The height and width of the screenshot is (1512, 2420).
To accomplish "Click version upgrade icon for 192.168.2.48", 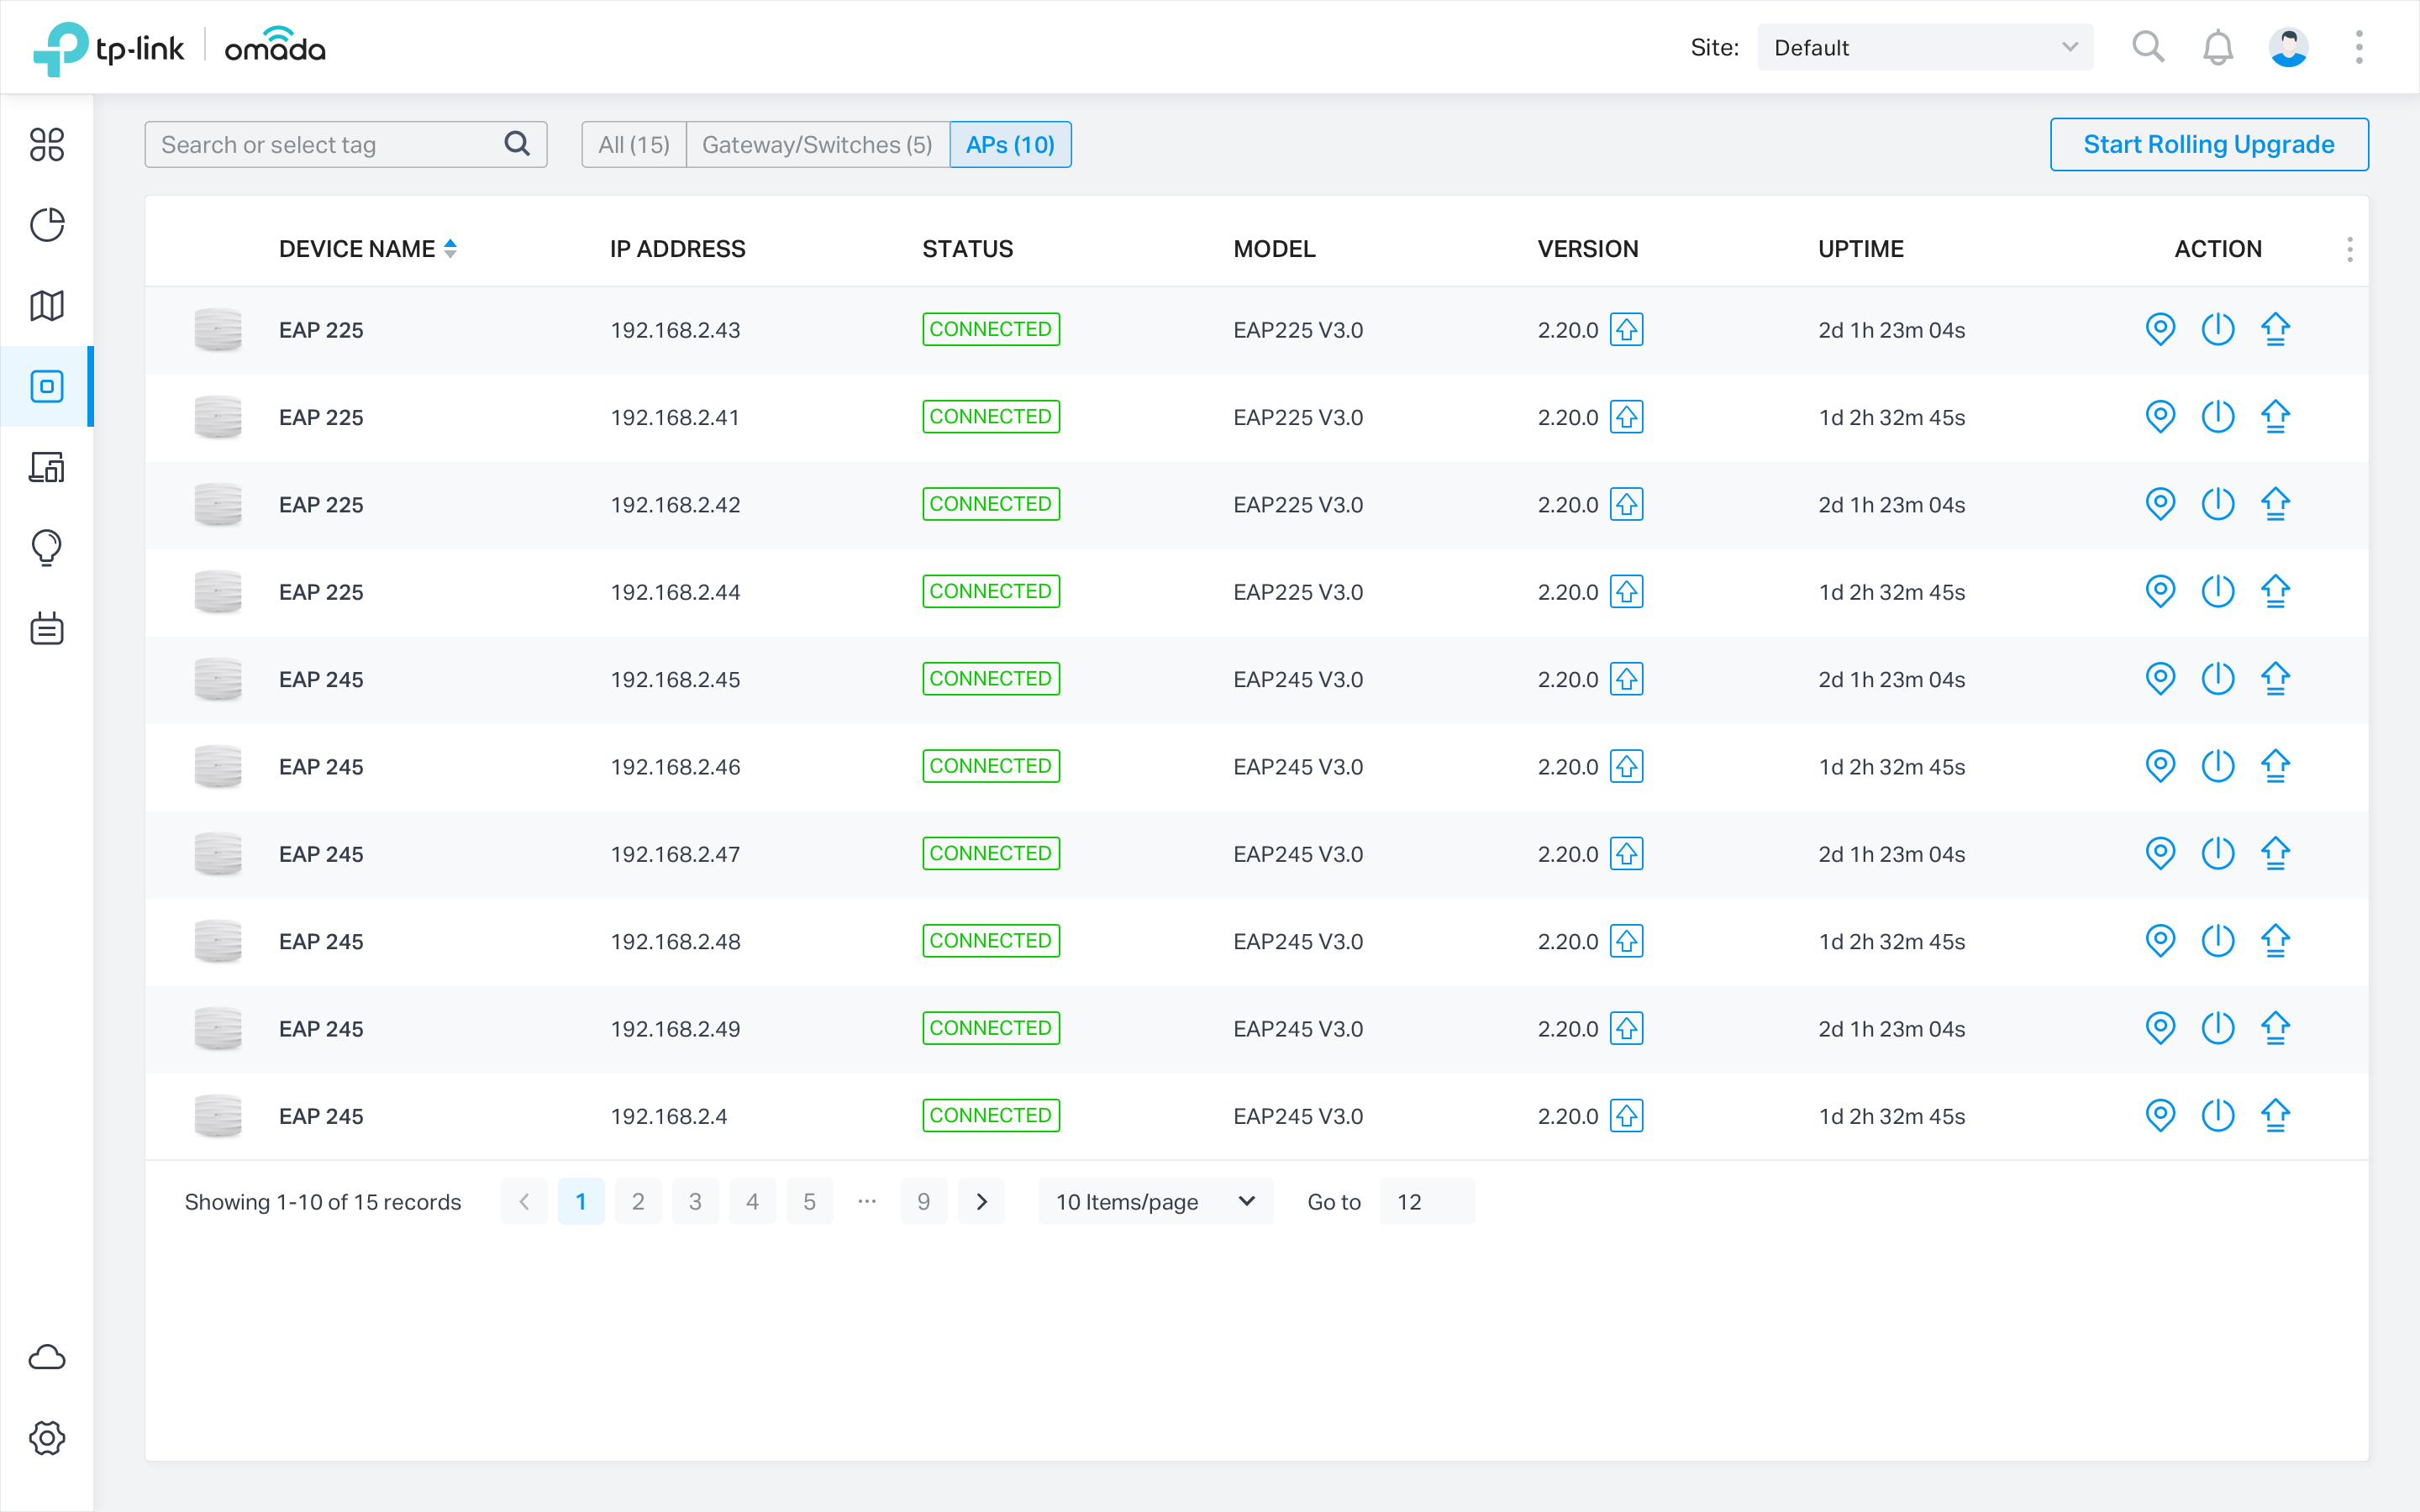I will click(x=1627, y=941).
